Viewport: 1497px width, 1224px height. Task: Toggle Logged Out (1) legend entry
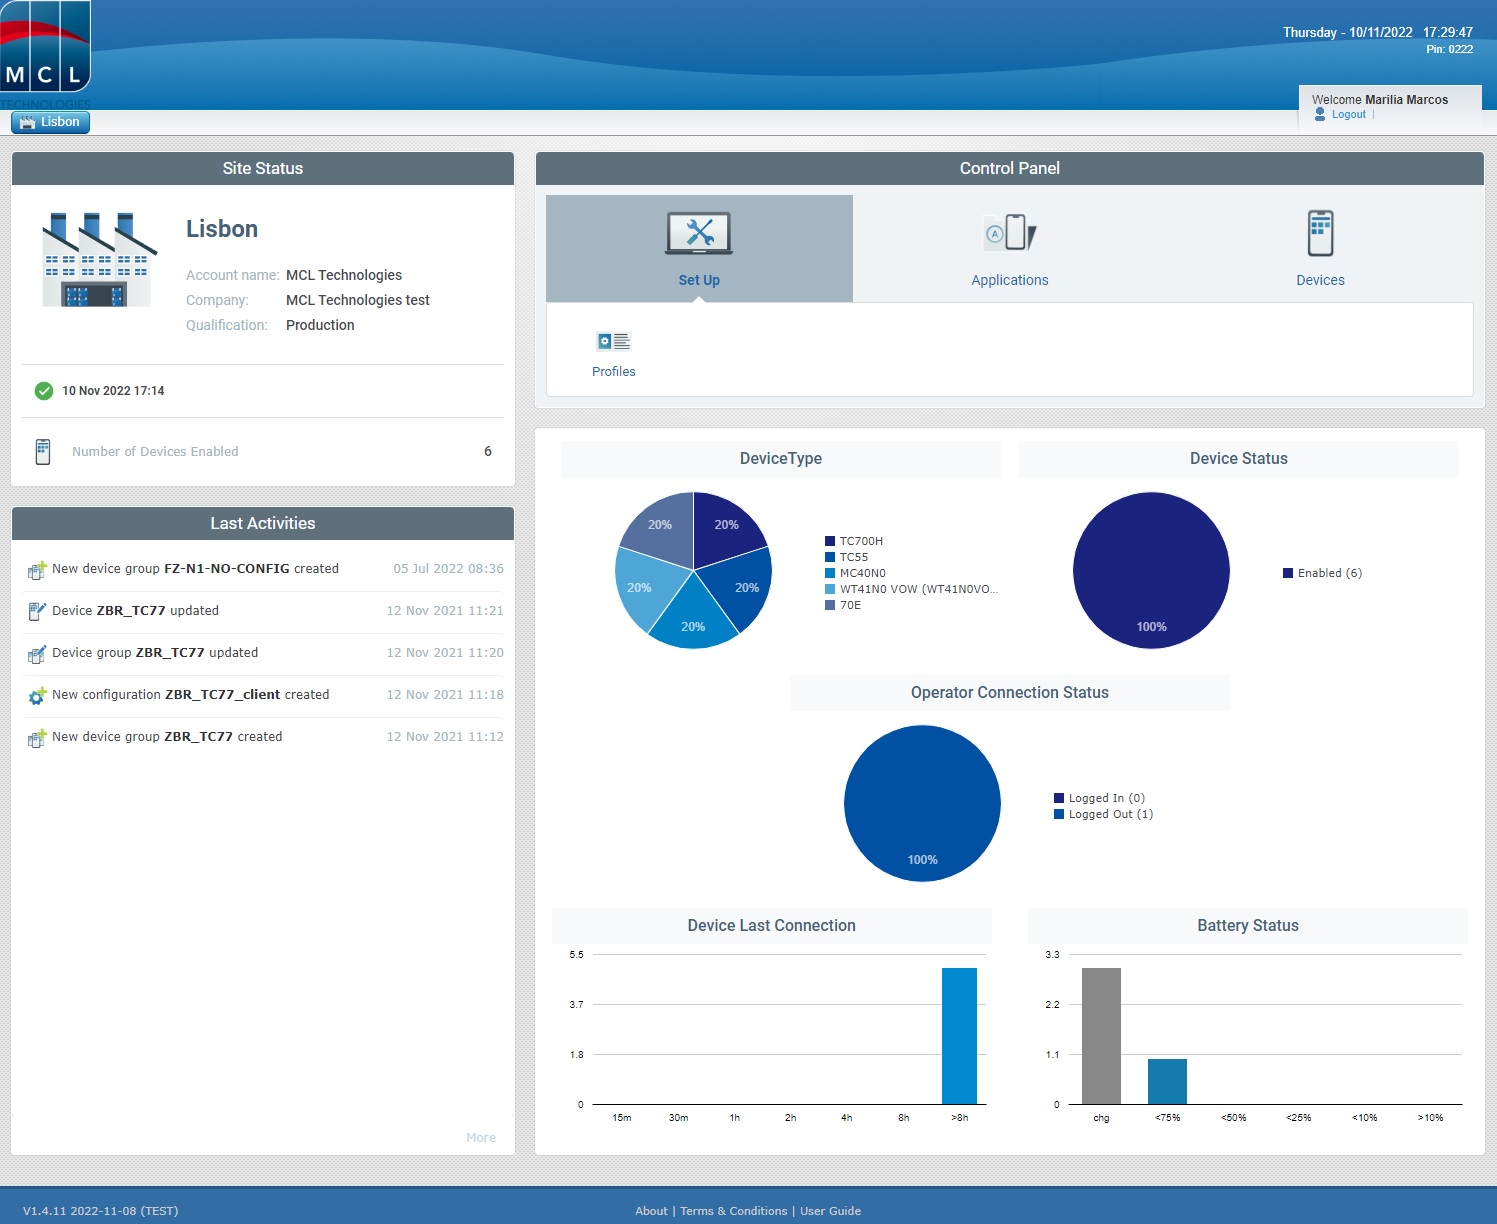click(x=1104, y=814)
